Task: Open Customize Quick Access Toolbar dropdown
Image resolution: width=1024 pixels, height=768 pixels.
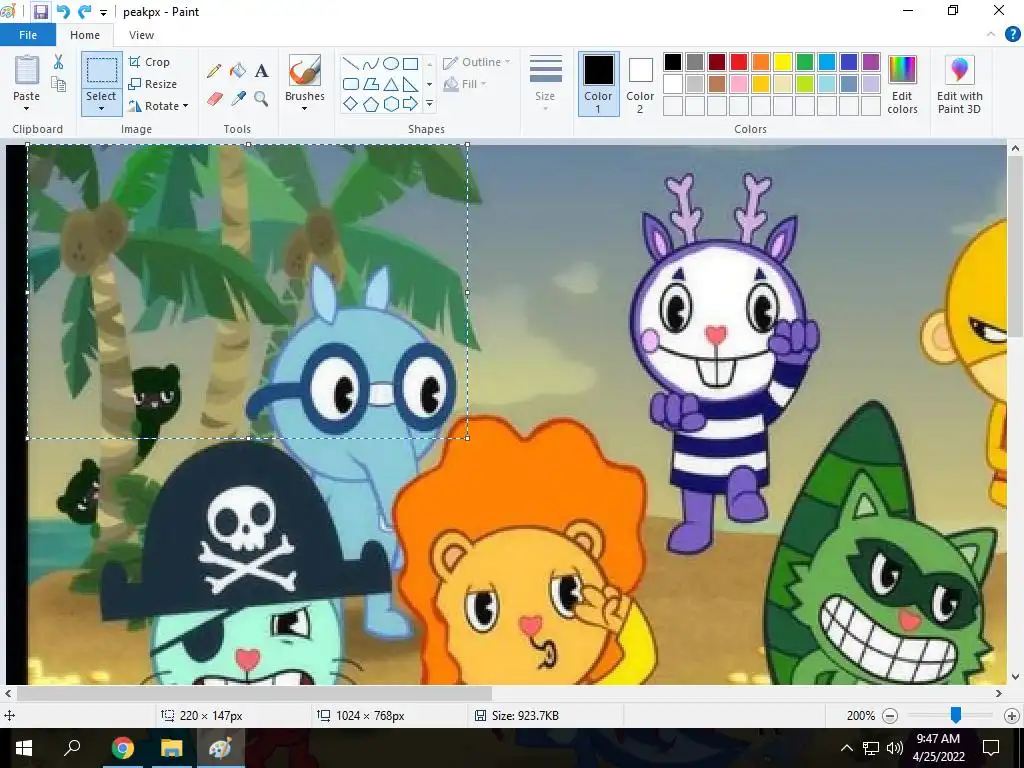Action: 103,12
